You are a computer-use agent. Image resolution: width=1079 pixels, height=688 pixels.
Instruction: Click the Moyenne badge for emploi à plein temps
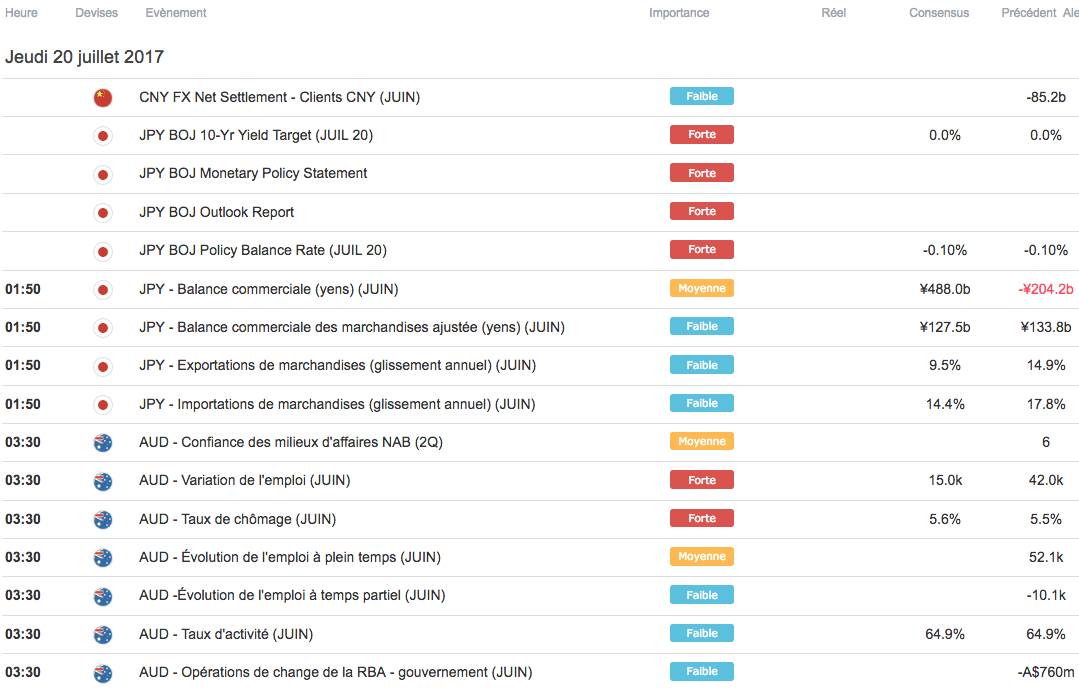pos(702,557)
